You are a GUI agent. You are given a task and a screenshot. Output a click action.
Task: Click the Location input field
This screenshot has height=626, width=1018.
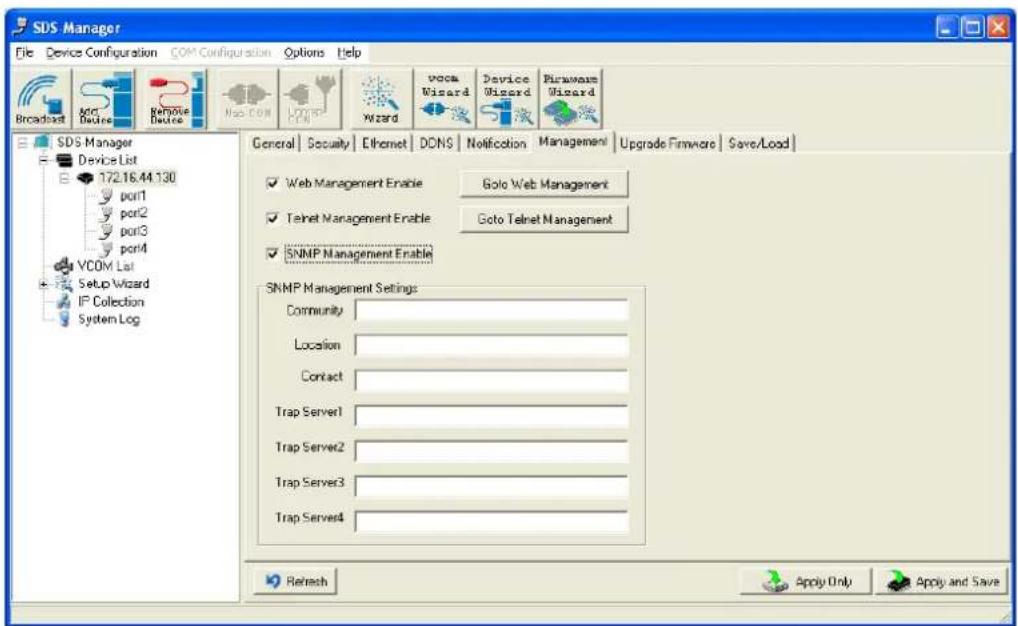click(x=491, y=345)
